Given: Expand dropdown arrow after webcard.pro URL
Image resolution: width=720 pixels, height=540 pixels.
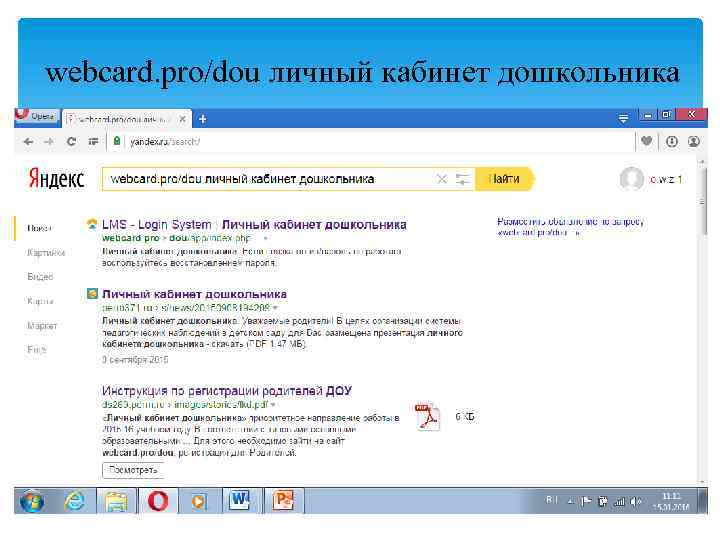Looking at the screenshot, I should [x=265, y=238].
